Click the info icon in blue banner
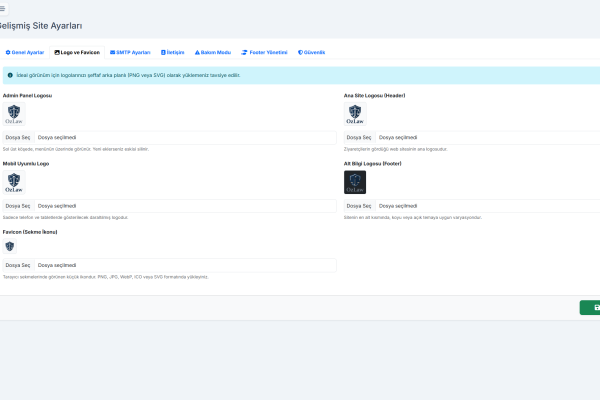The image size is (600, 400). tap(10, 75)
